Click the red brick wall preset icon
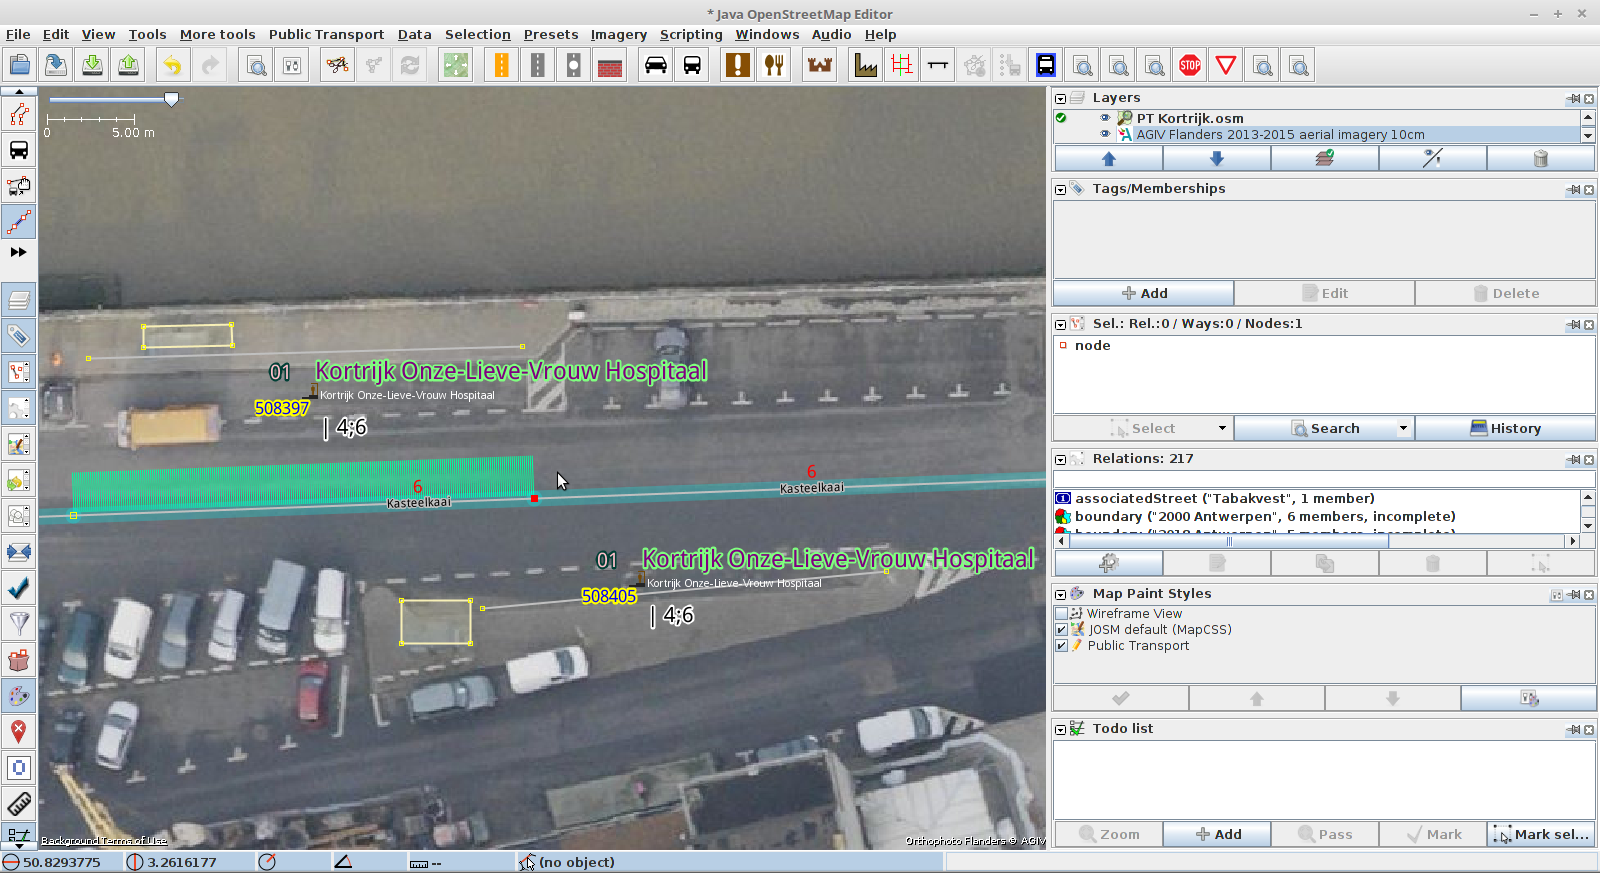This screenshot has width=1600, height=873. pyautogui.click(x=610, y=66)
